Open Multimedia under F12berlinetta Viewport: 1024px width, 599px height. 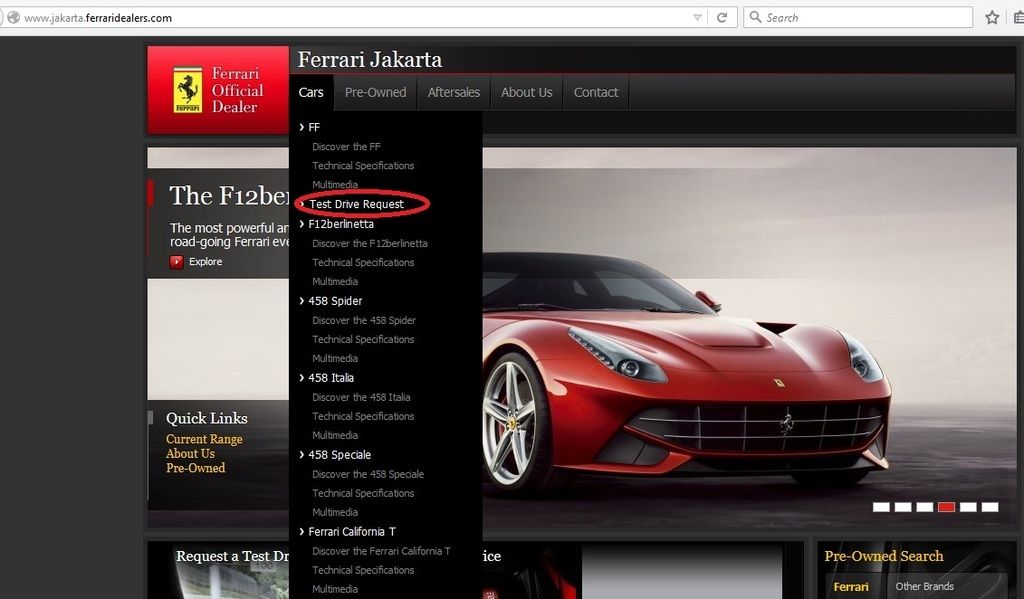335,282
